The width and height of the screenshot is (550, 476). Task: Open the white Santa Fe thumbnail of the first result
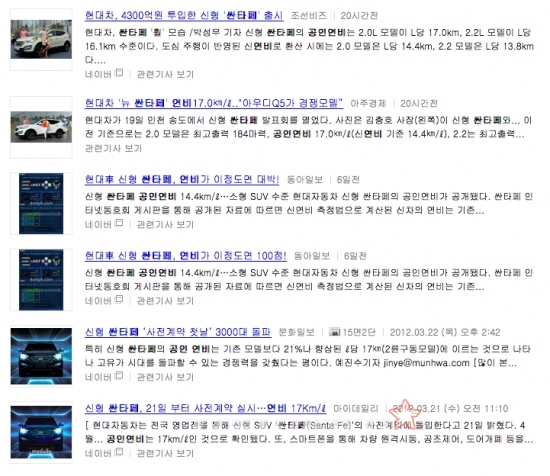(x=41, y=40)
